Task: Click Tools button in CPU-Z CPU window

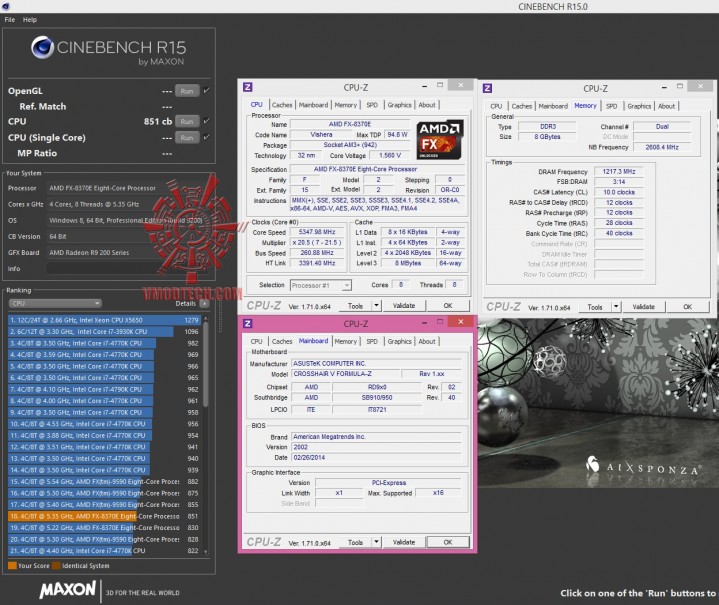Action: pos(355,305)
